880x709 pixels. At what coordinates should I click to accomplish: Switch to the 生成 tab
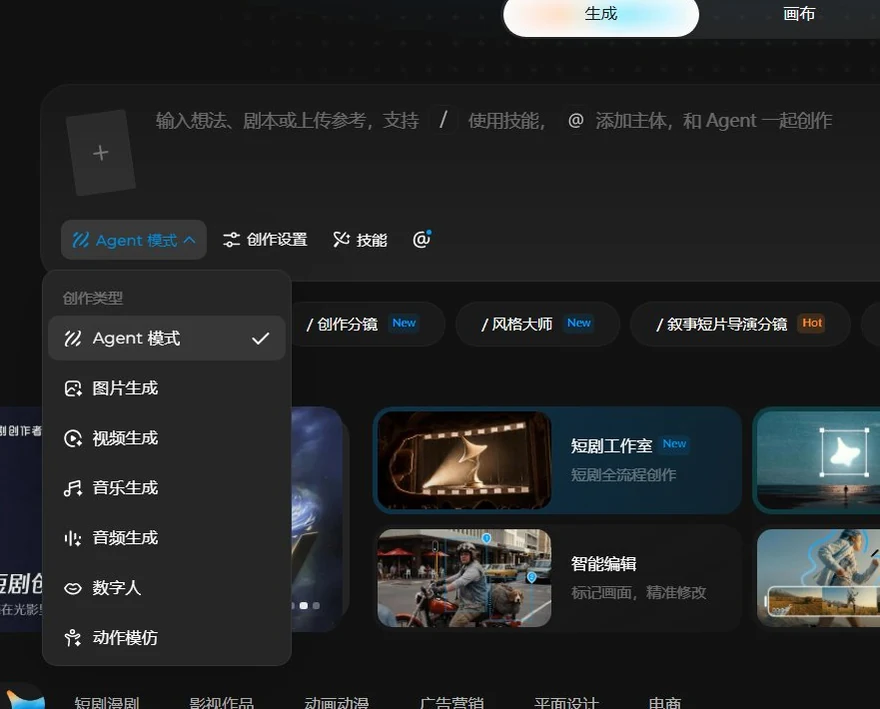tap(601, 15)
